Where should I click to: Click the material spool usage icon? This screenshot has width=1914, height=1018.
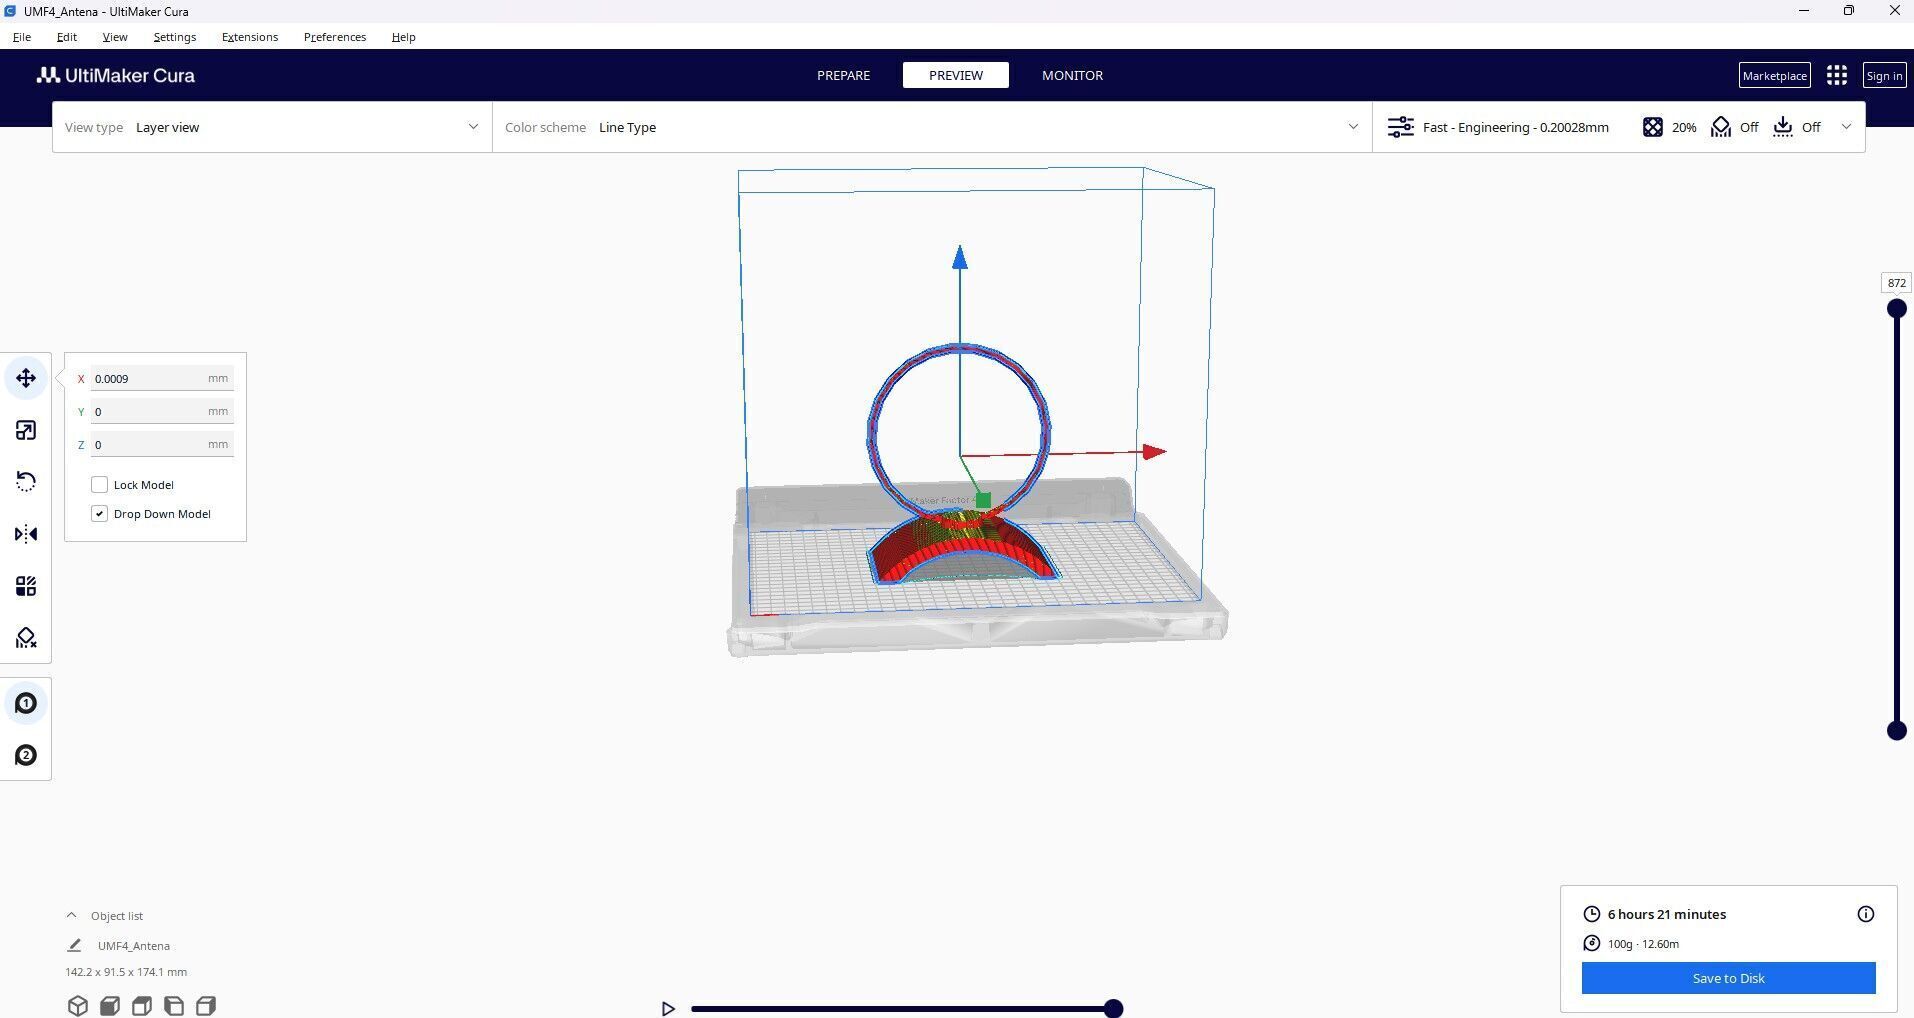[x=1592, y=943]
